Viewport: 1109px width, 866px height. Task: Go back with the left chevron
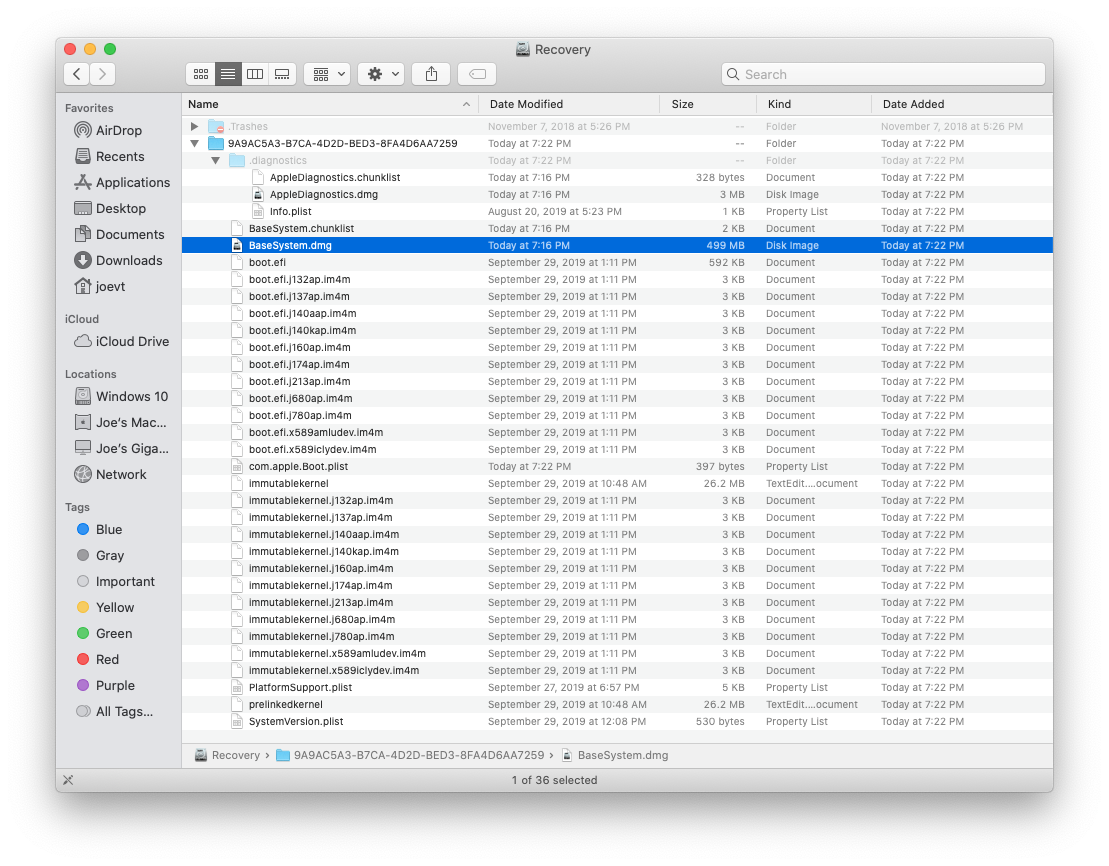[76, 74]
